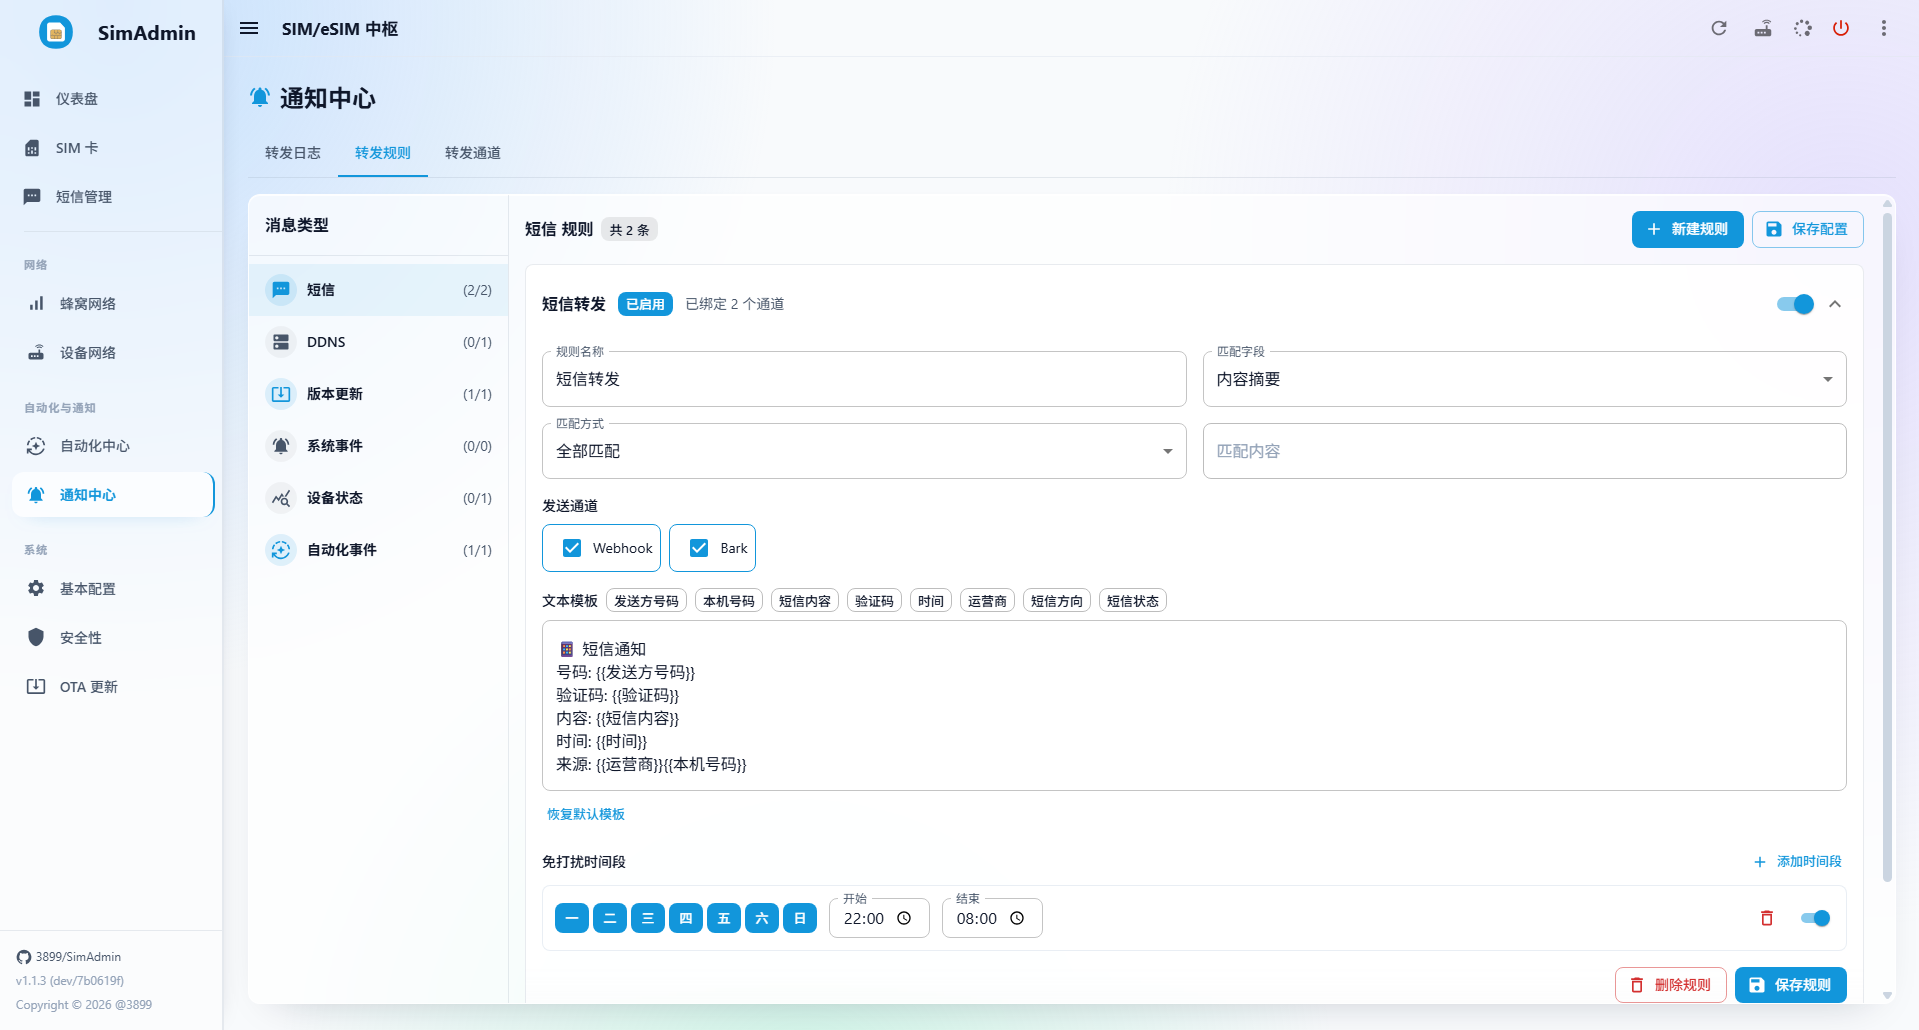Open 蜂窝网络 in sidebar
The image size is (1919, 1030).
pos(111,304)
